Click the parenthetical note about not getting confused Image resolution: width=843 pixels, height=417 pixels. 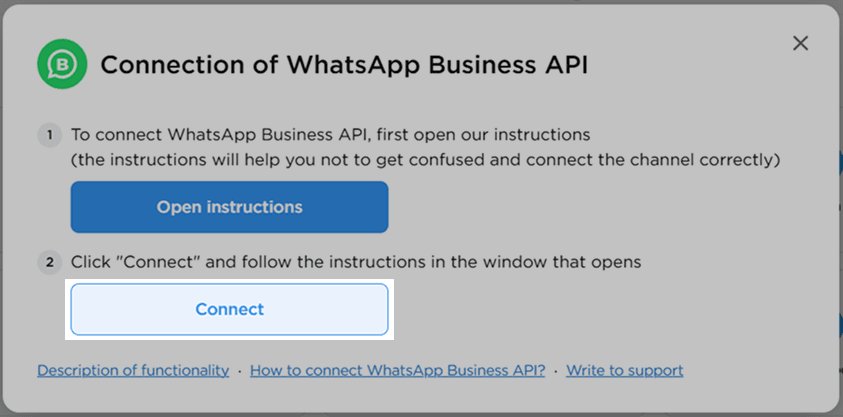426,160
